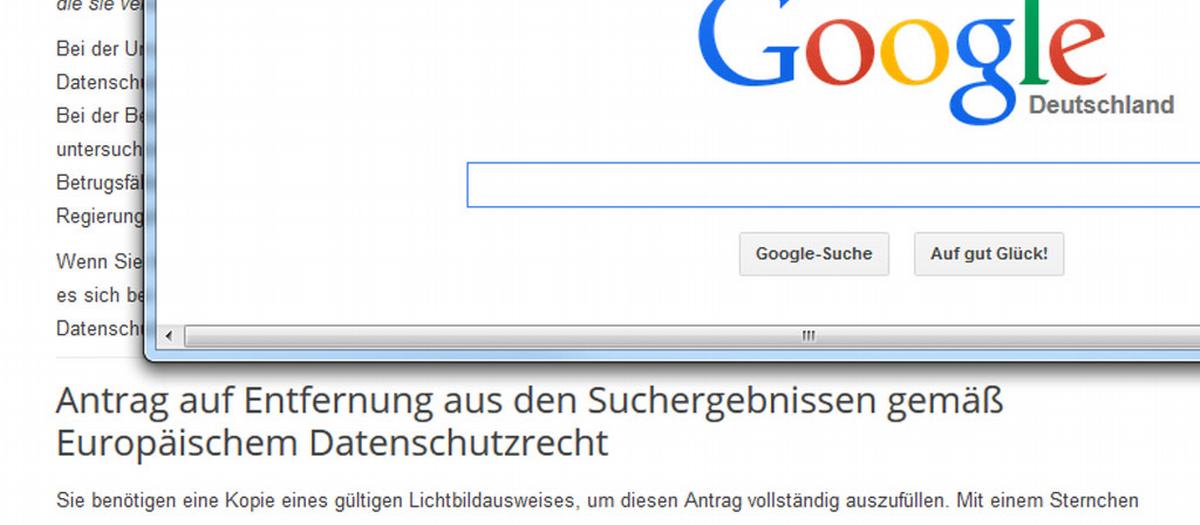Click the horizontal scrollbar thumb grip
Image resolution: width=1200 pixels, height=525 pixels.
[x=808, y=336]
